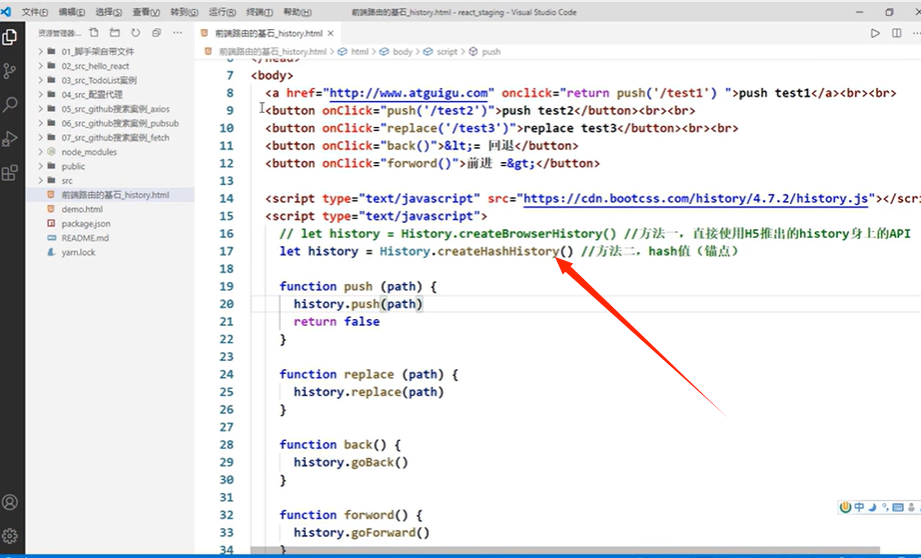Expand the 01_脚手架自带文件 folder
Viewport: 921px width, 558px height.
coord(98,52)
